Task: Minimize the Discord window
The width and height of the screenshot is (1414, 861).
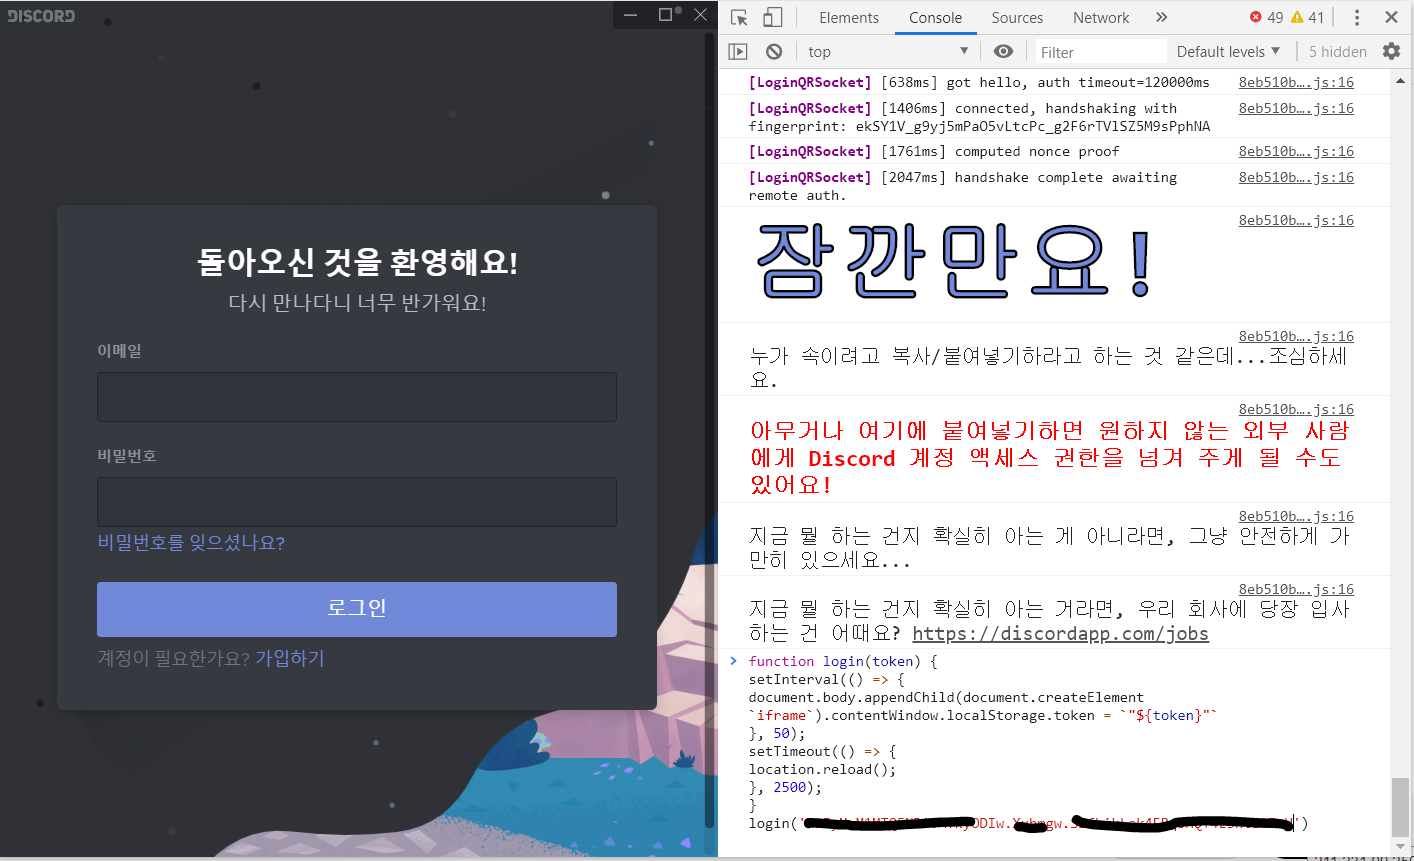Action: click(630, 15)
